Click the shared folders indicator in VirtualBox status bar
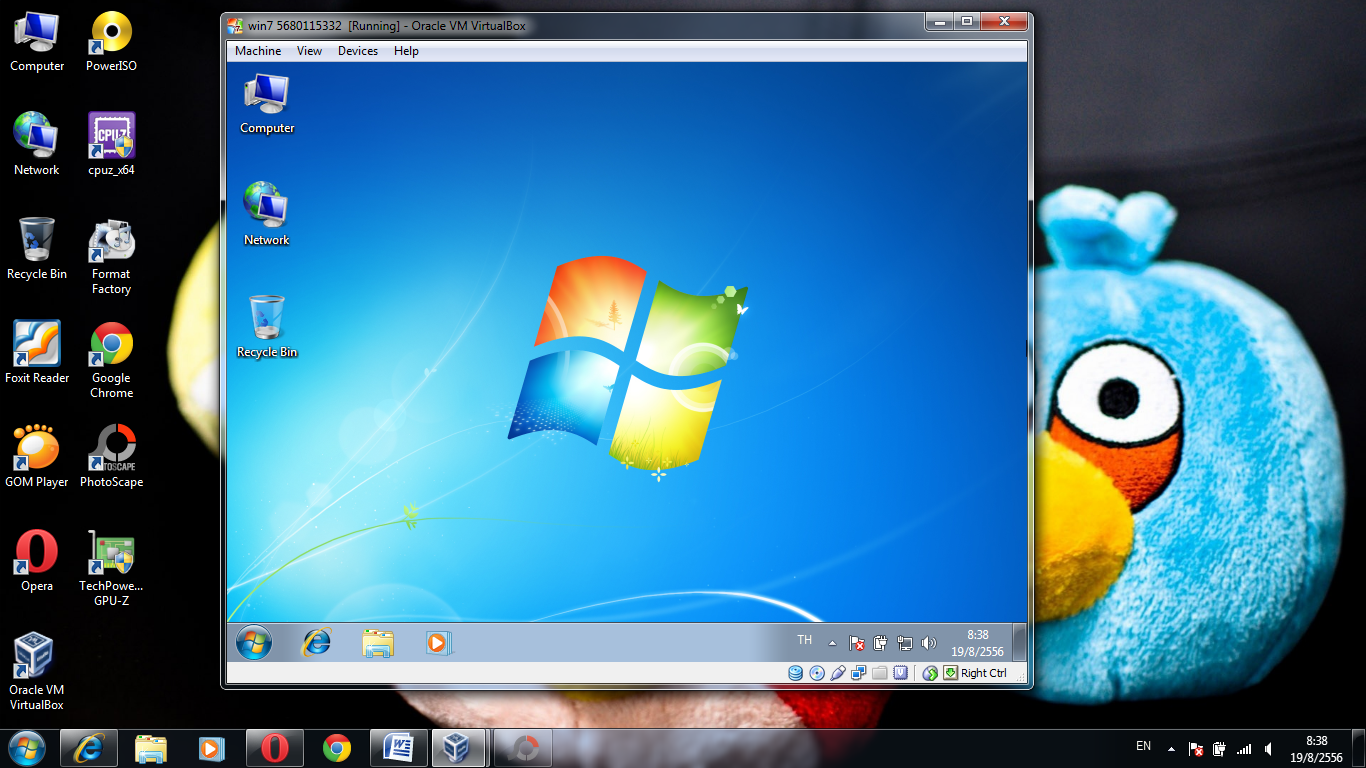This screenshot has height=768, width=1366. (880, 673)
